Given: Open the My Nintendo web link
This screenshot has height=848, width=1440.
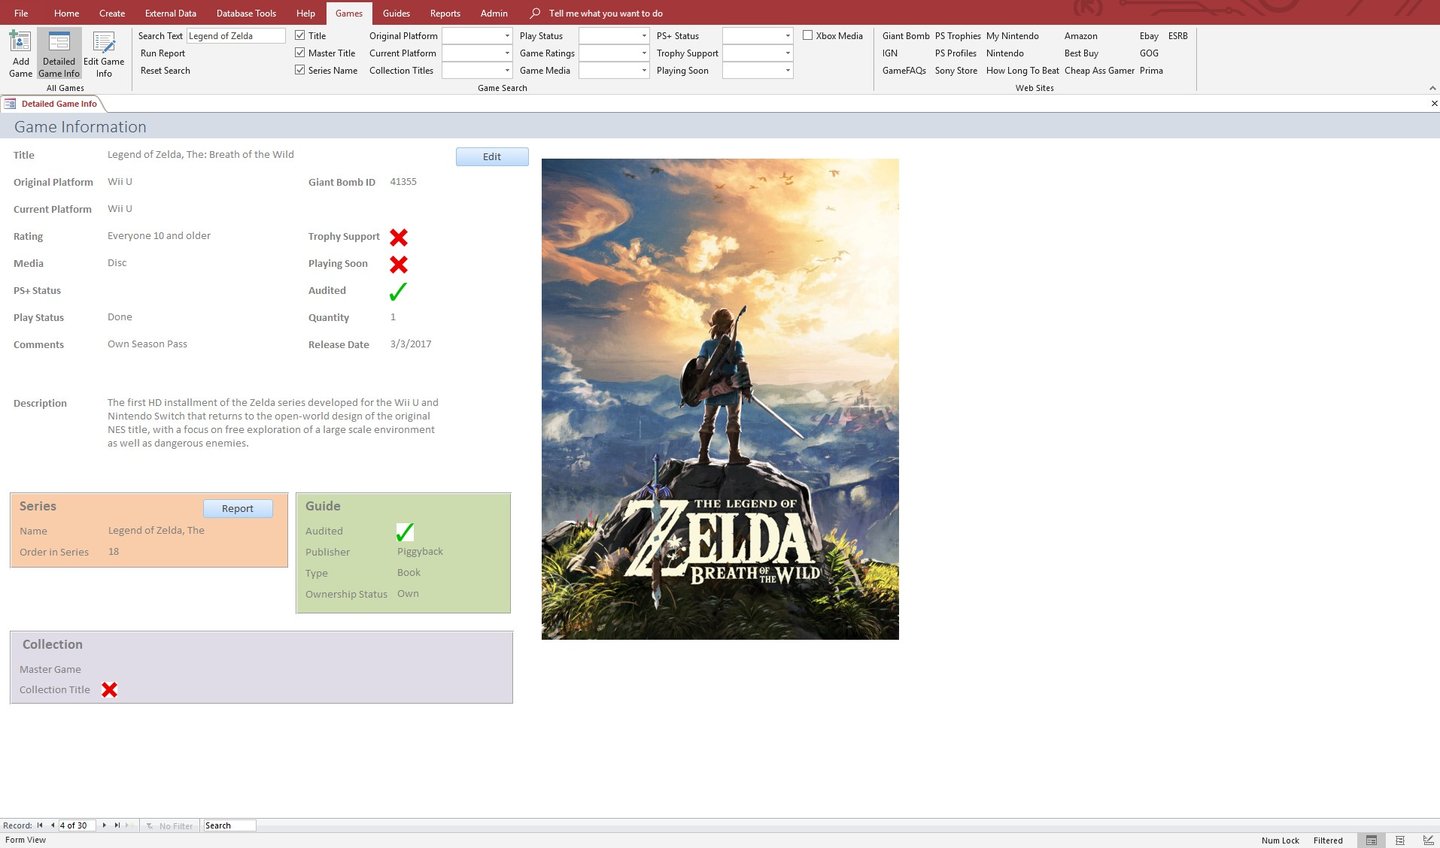Looking at the screenshot, I should click(1012, 36).
